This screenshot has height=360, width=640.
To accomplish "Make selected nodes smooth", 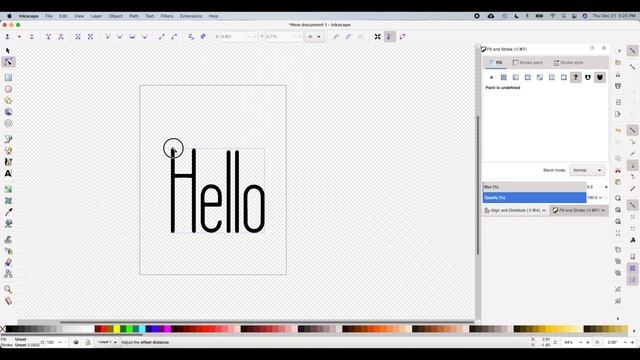I will (x=120, y=37).
